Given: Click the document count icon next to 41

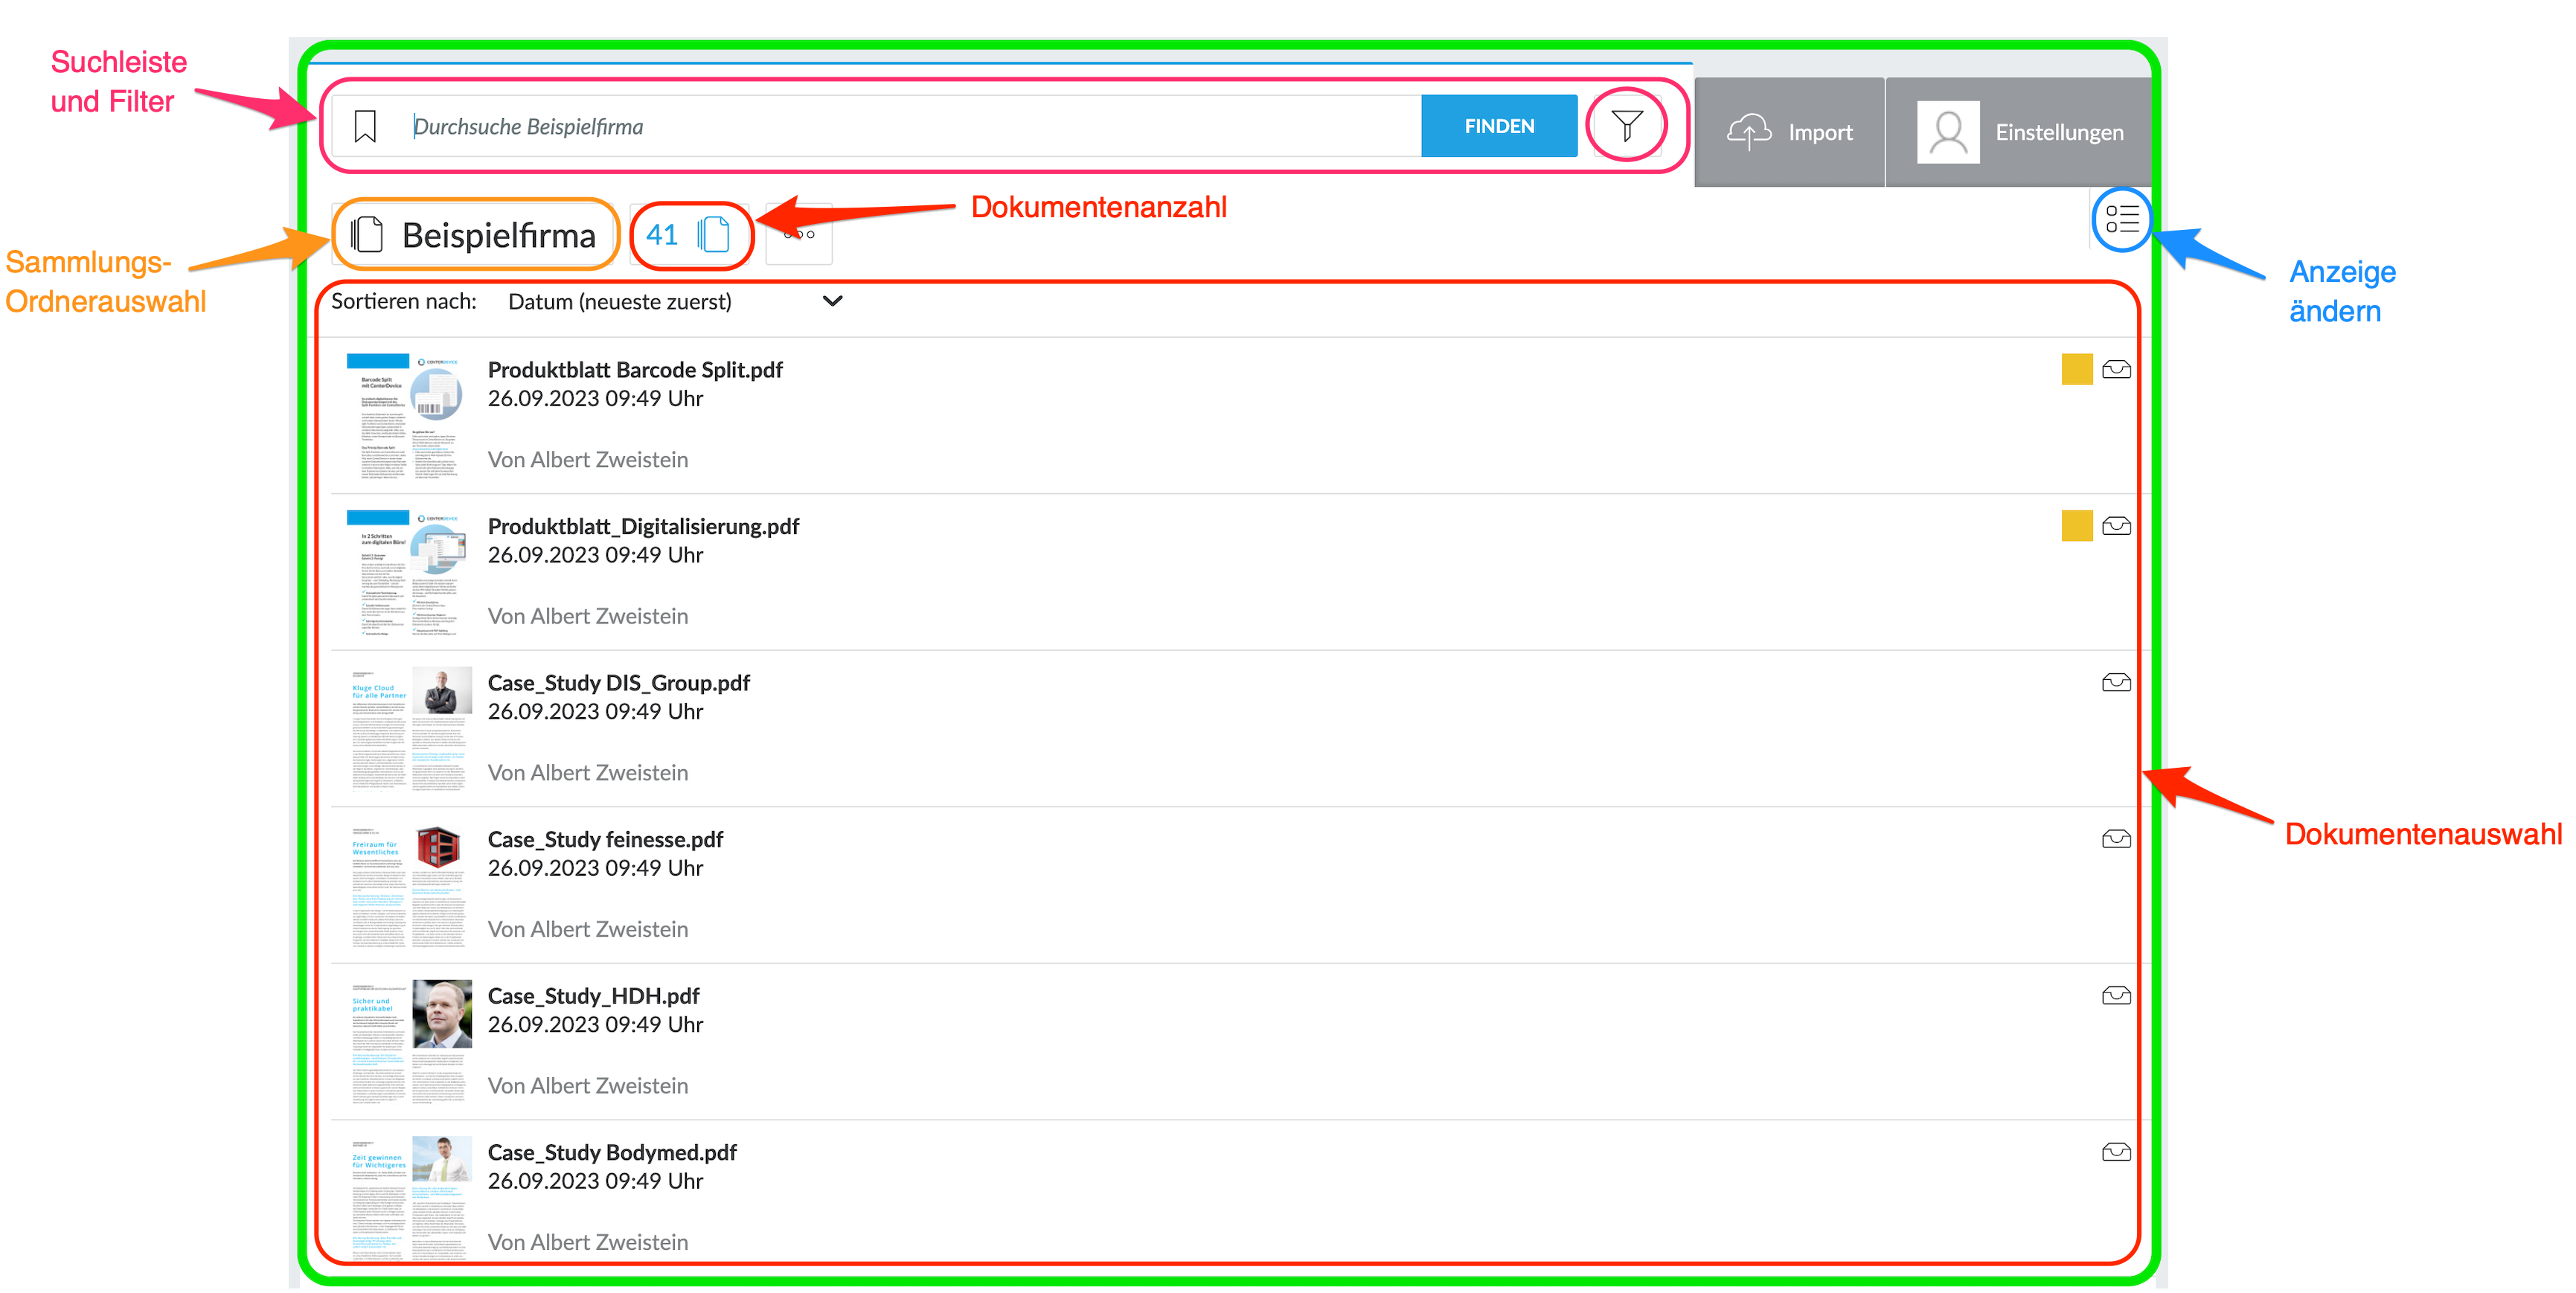Looking at the screenshot, I should click(x=713, y=235).
